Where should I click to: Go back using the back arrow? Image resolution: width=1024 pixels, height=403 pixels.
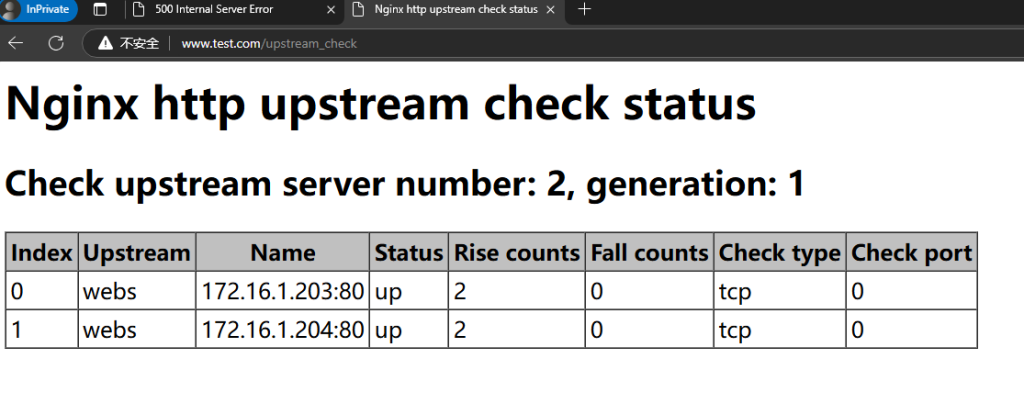point(16,44)
